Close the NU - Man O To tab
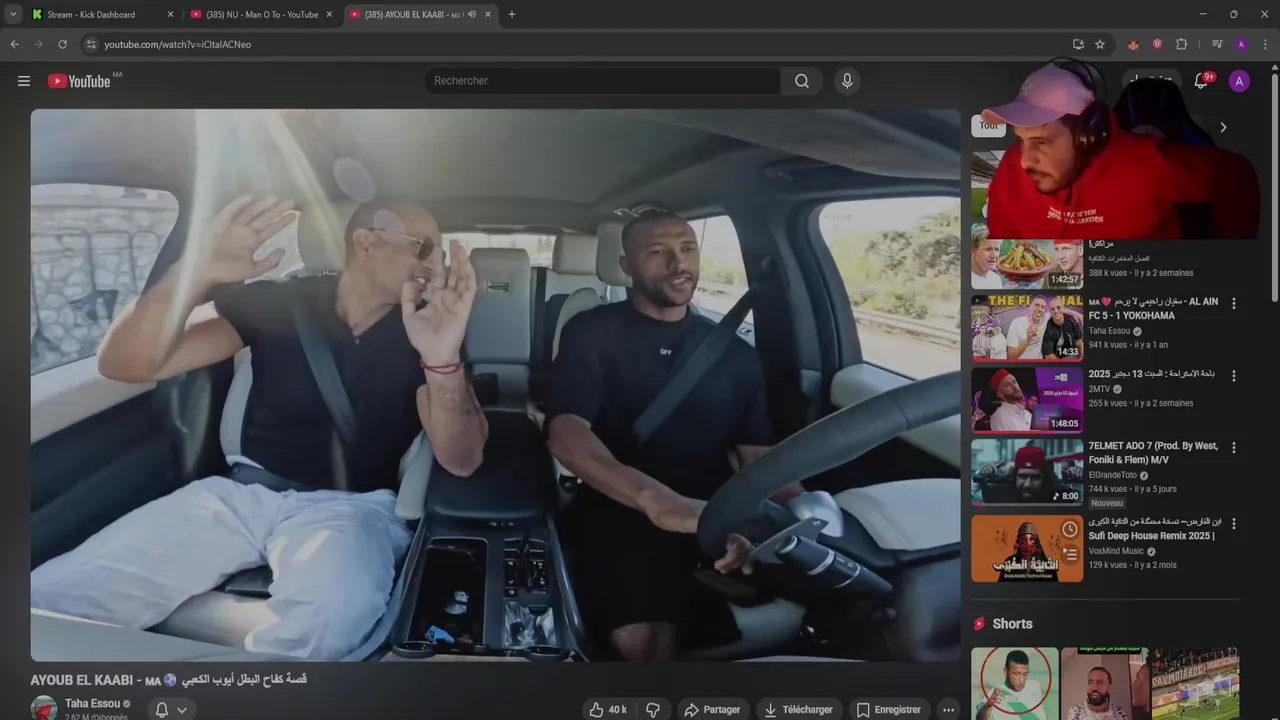1280x720 pixels. click(329, 14)
